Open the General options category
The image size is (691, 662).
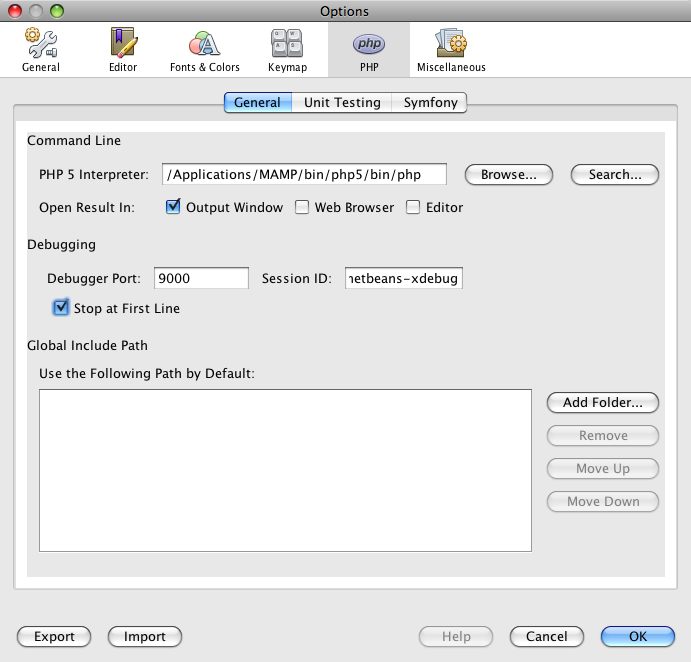tap(41, 50)
